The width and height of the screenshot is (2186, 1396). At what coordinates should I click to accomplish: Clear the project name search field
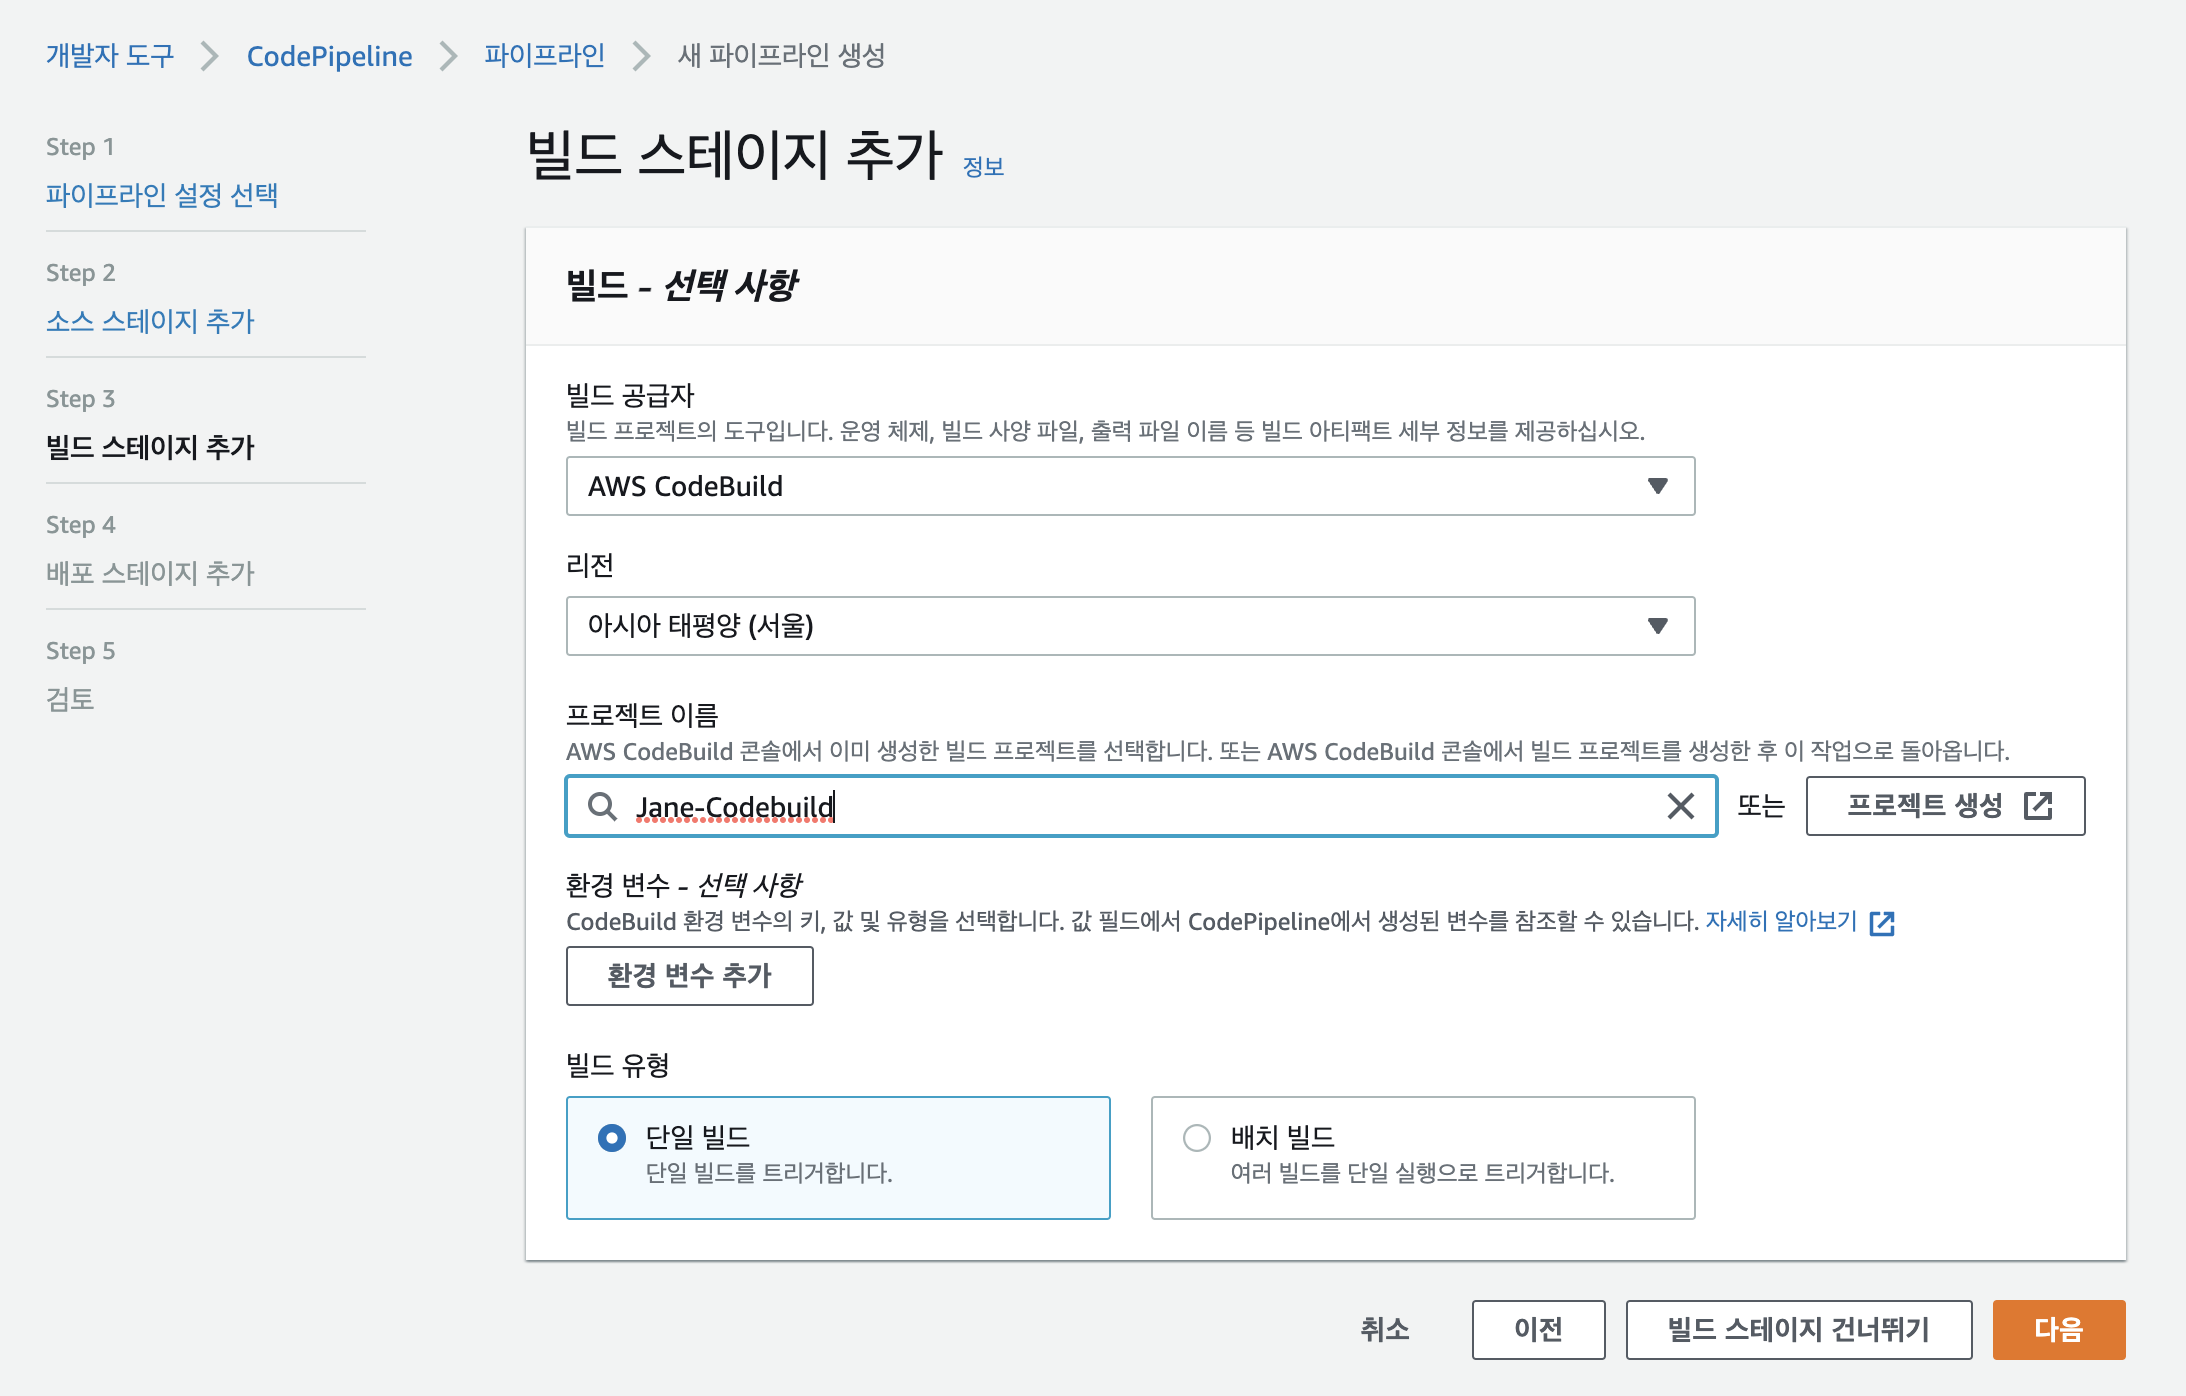(1680, 806)
